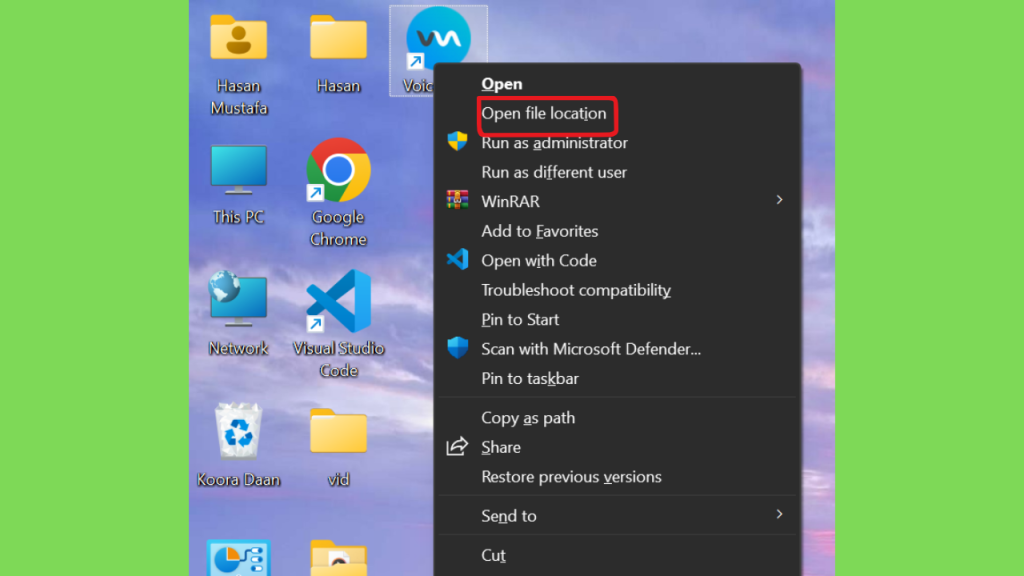Select Open with Code
Image resolution: width=1024 pixels, height=576 pixels.
(x=539, y=261)
